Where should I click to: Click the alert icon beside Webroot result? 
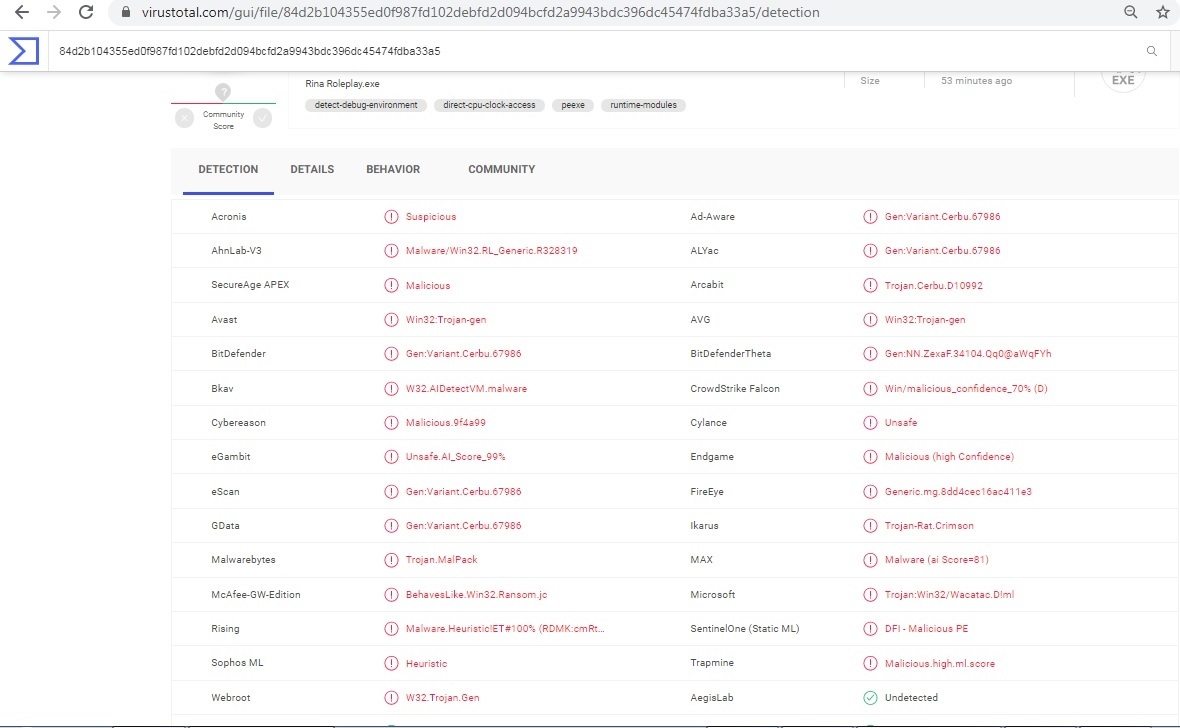tap(391, 698)
